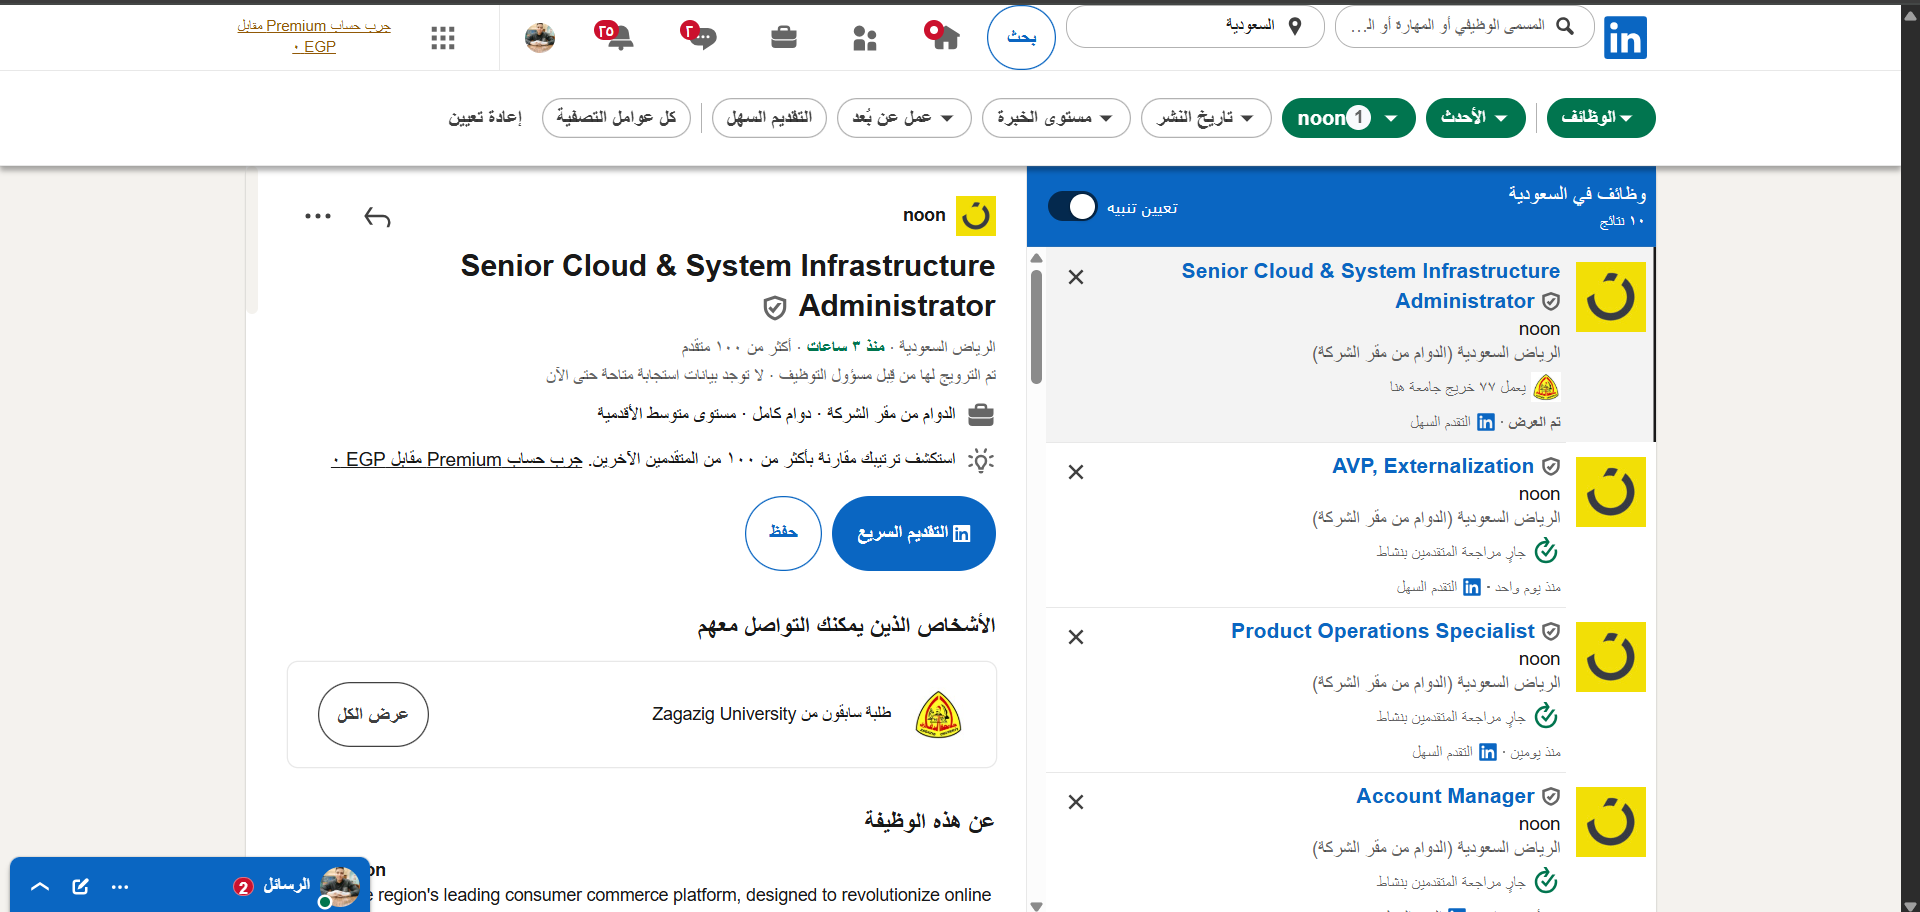Open job details more options dots
Viewport: 1920px width, 912px height.
coord(318,216)
